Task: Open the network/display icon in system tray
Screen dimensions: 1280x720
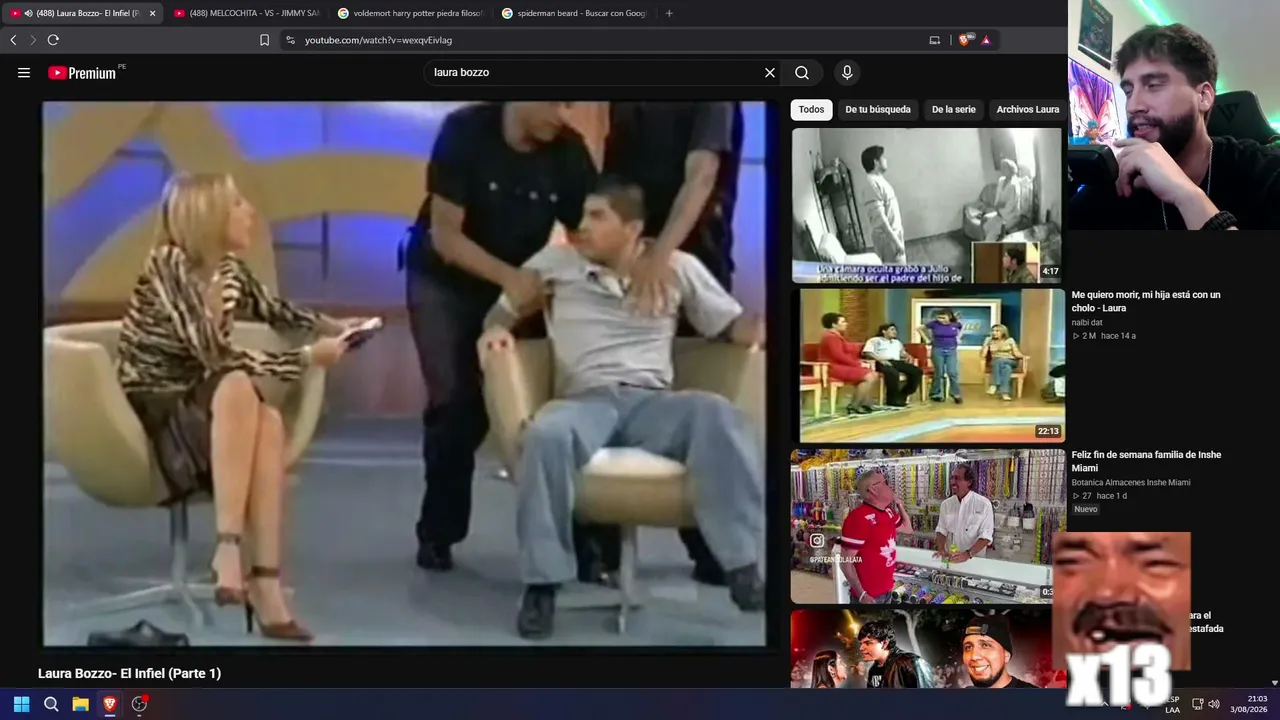Action: coord(1197,704)
